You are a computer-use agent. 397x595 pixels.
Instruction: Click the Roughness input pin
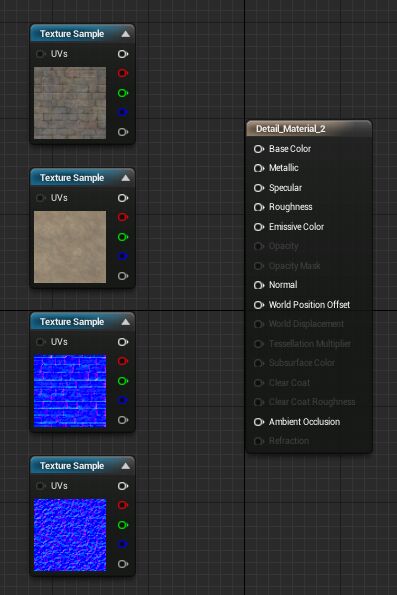[x=259, y=207]
